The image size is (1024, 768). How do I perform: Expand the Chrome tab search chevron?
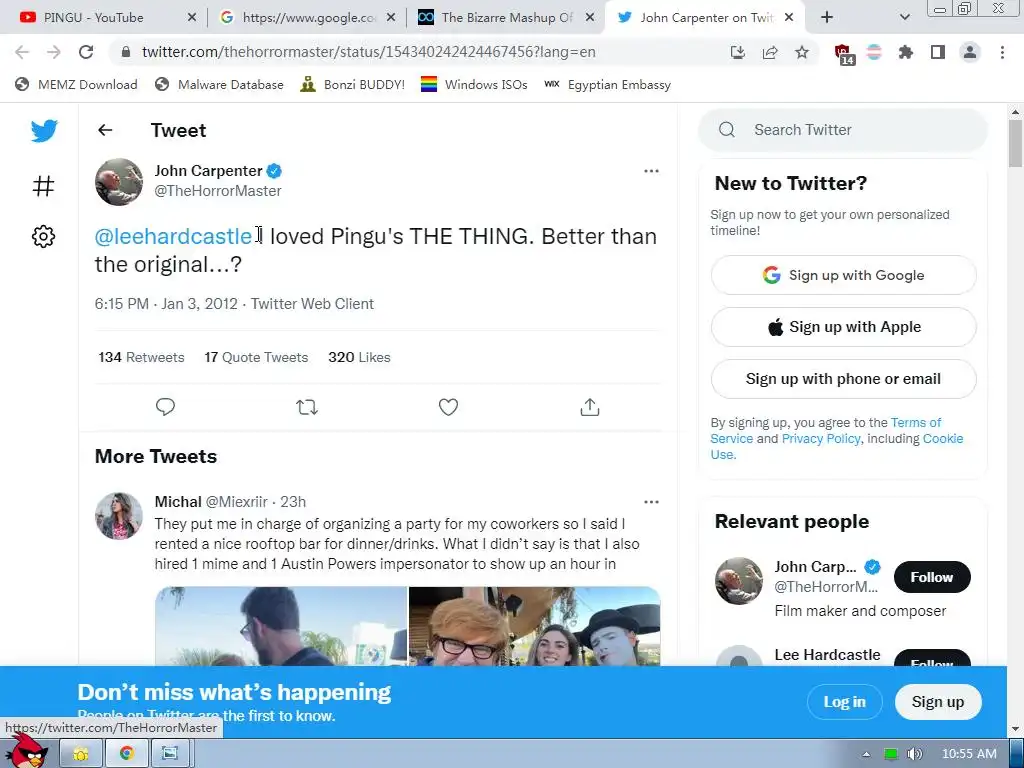tap(905, 17)
